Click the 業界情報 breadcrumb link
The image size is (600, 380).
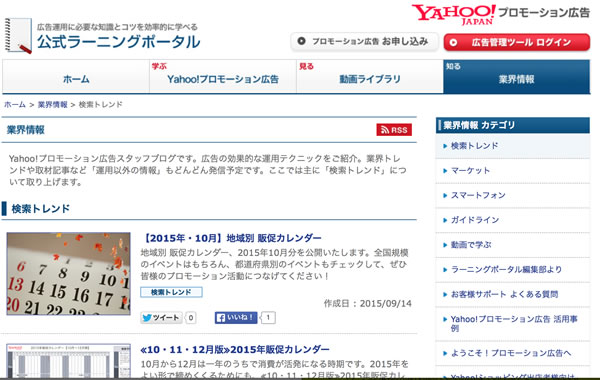pos(52,104)
